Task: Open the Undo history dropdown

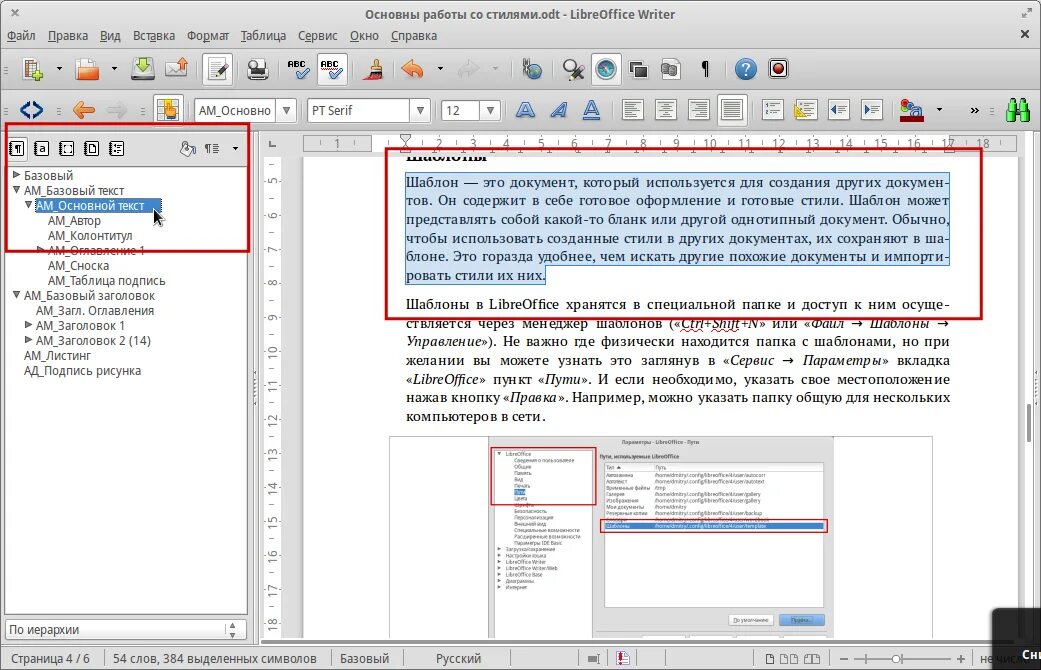Action: (440, 68)
